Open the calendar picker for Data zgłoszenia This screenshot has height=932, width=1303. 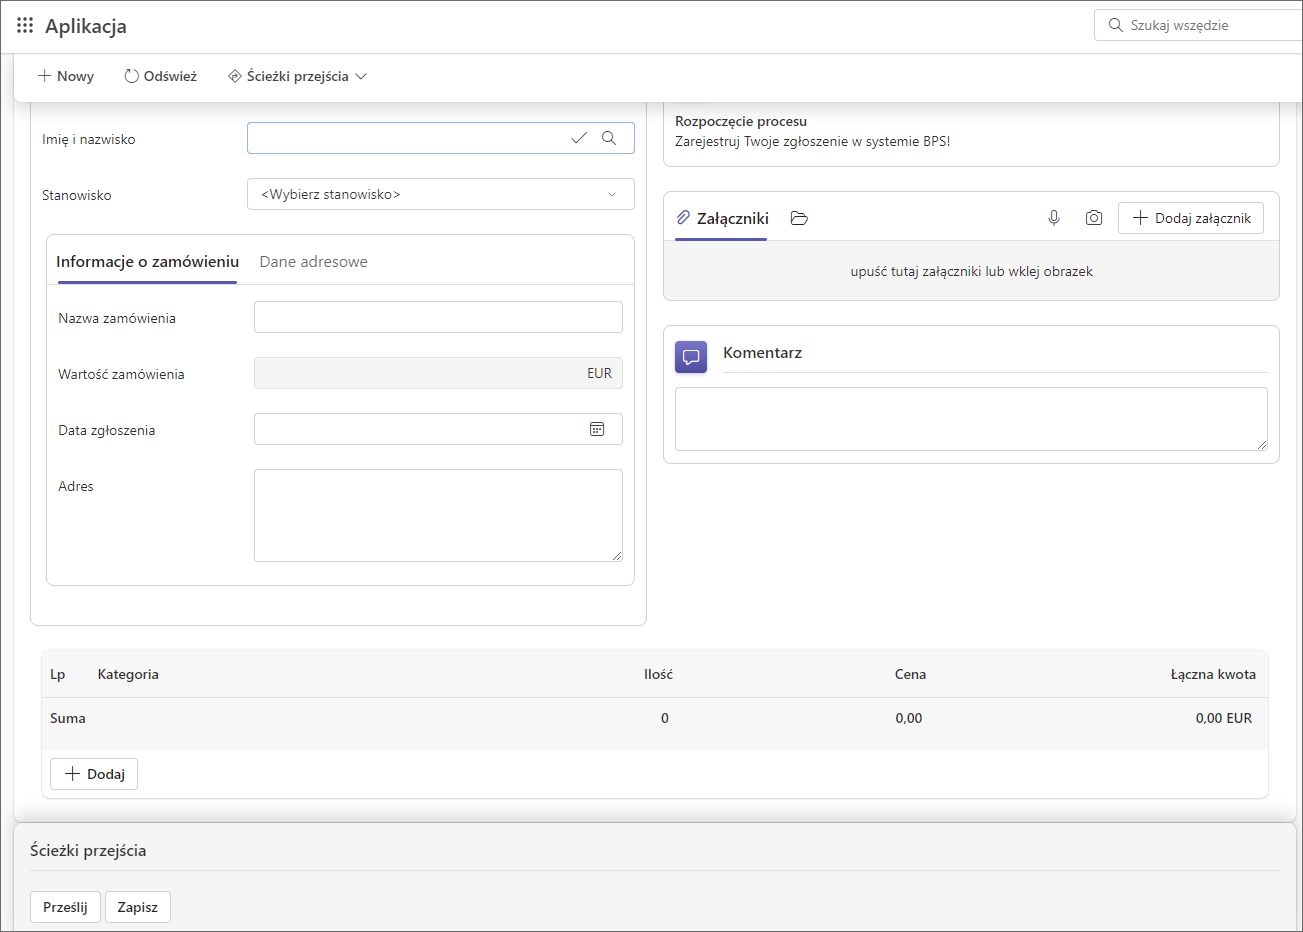coord(597,429)
